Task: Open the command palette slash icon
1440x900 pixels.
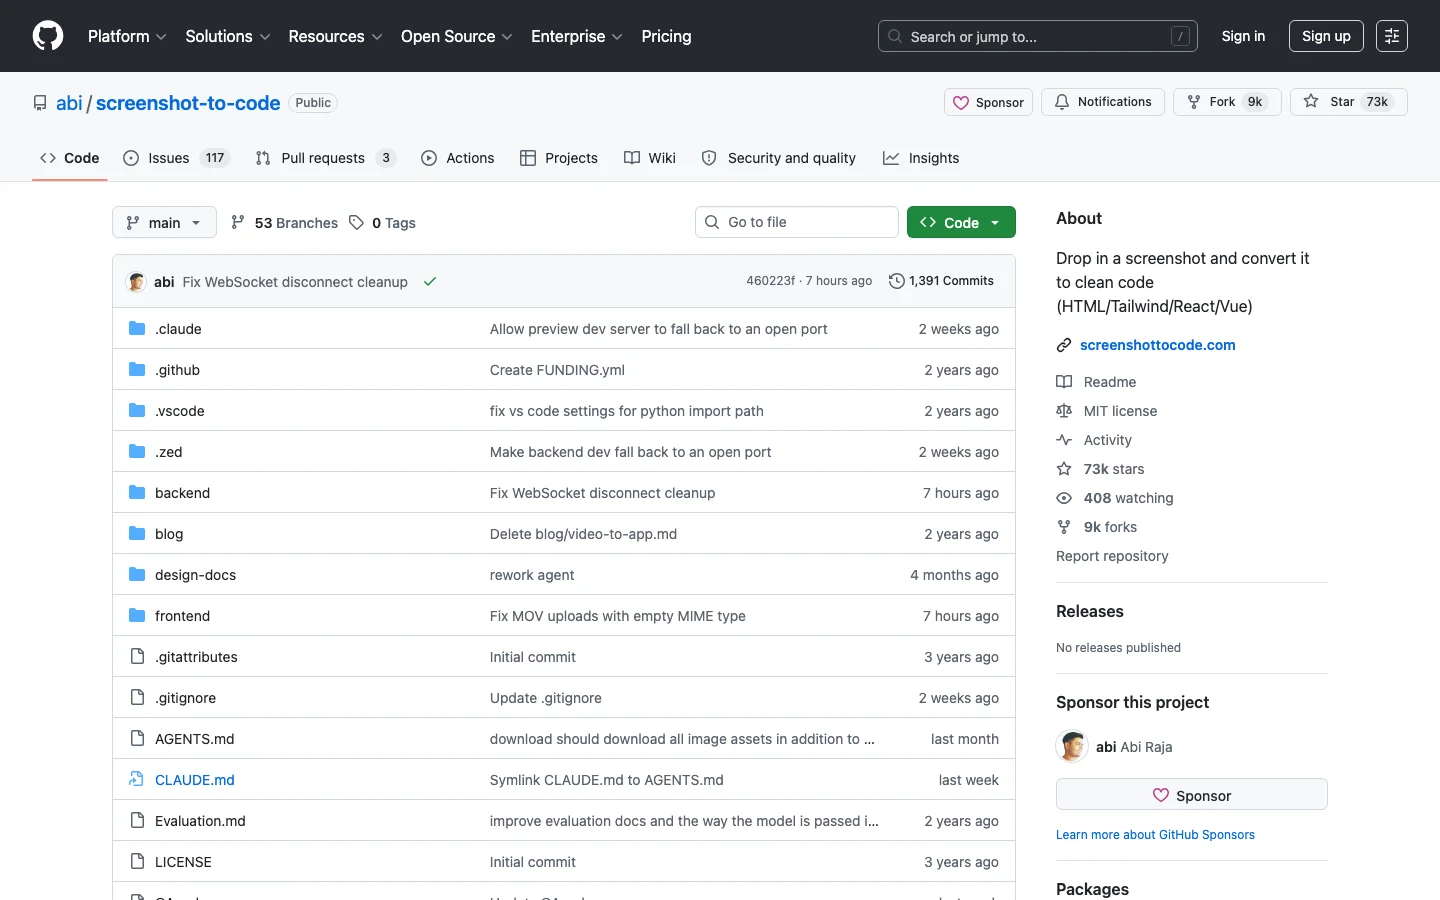Action: 1180,36
